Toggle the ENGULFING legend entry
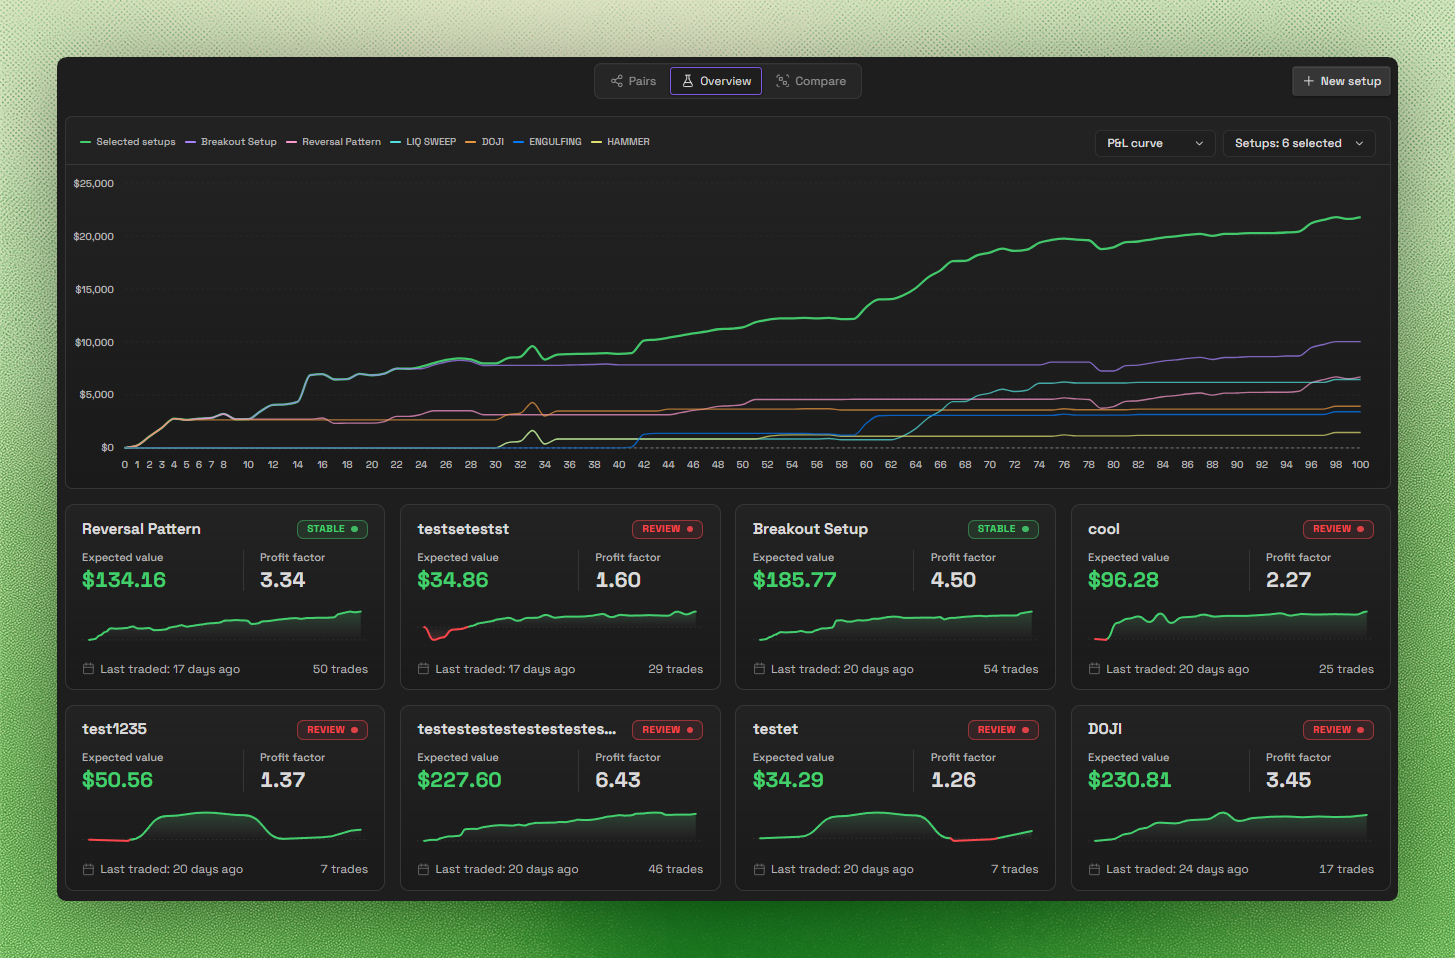The width and height of the screenshot is (1455, 958). click(x=548, y=142)
